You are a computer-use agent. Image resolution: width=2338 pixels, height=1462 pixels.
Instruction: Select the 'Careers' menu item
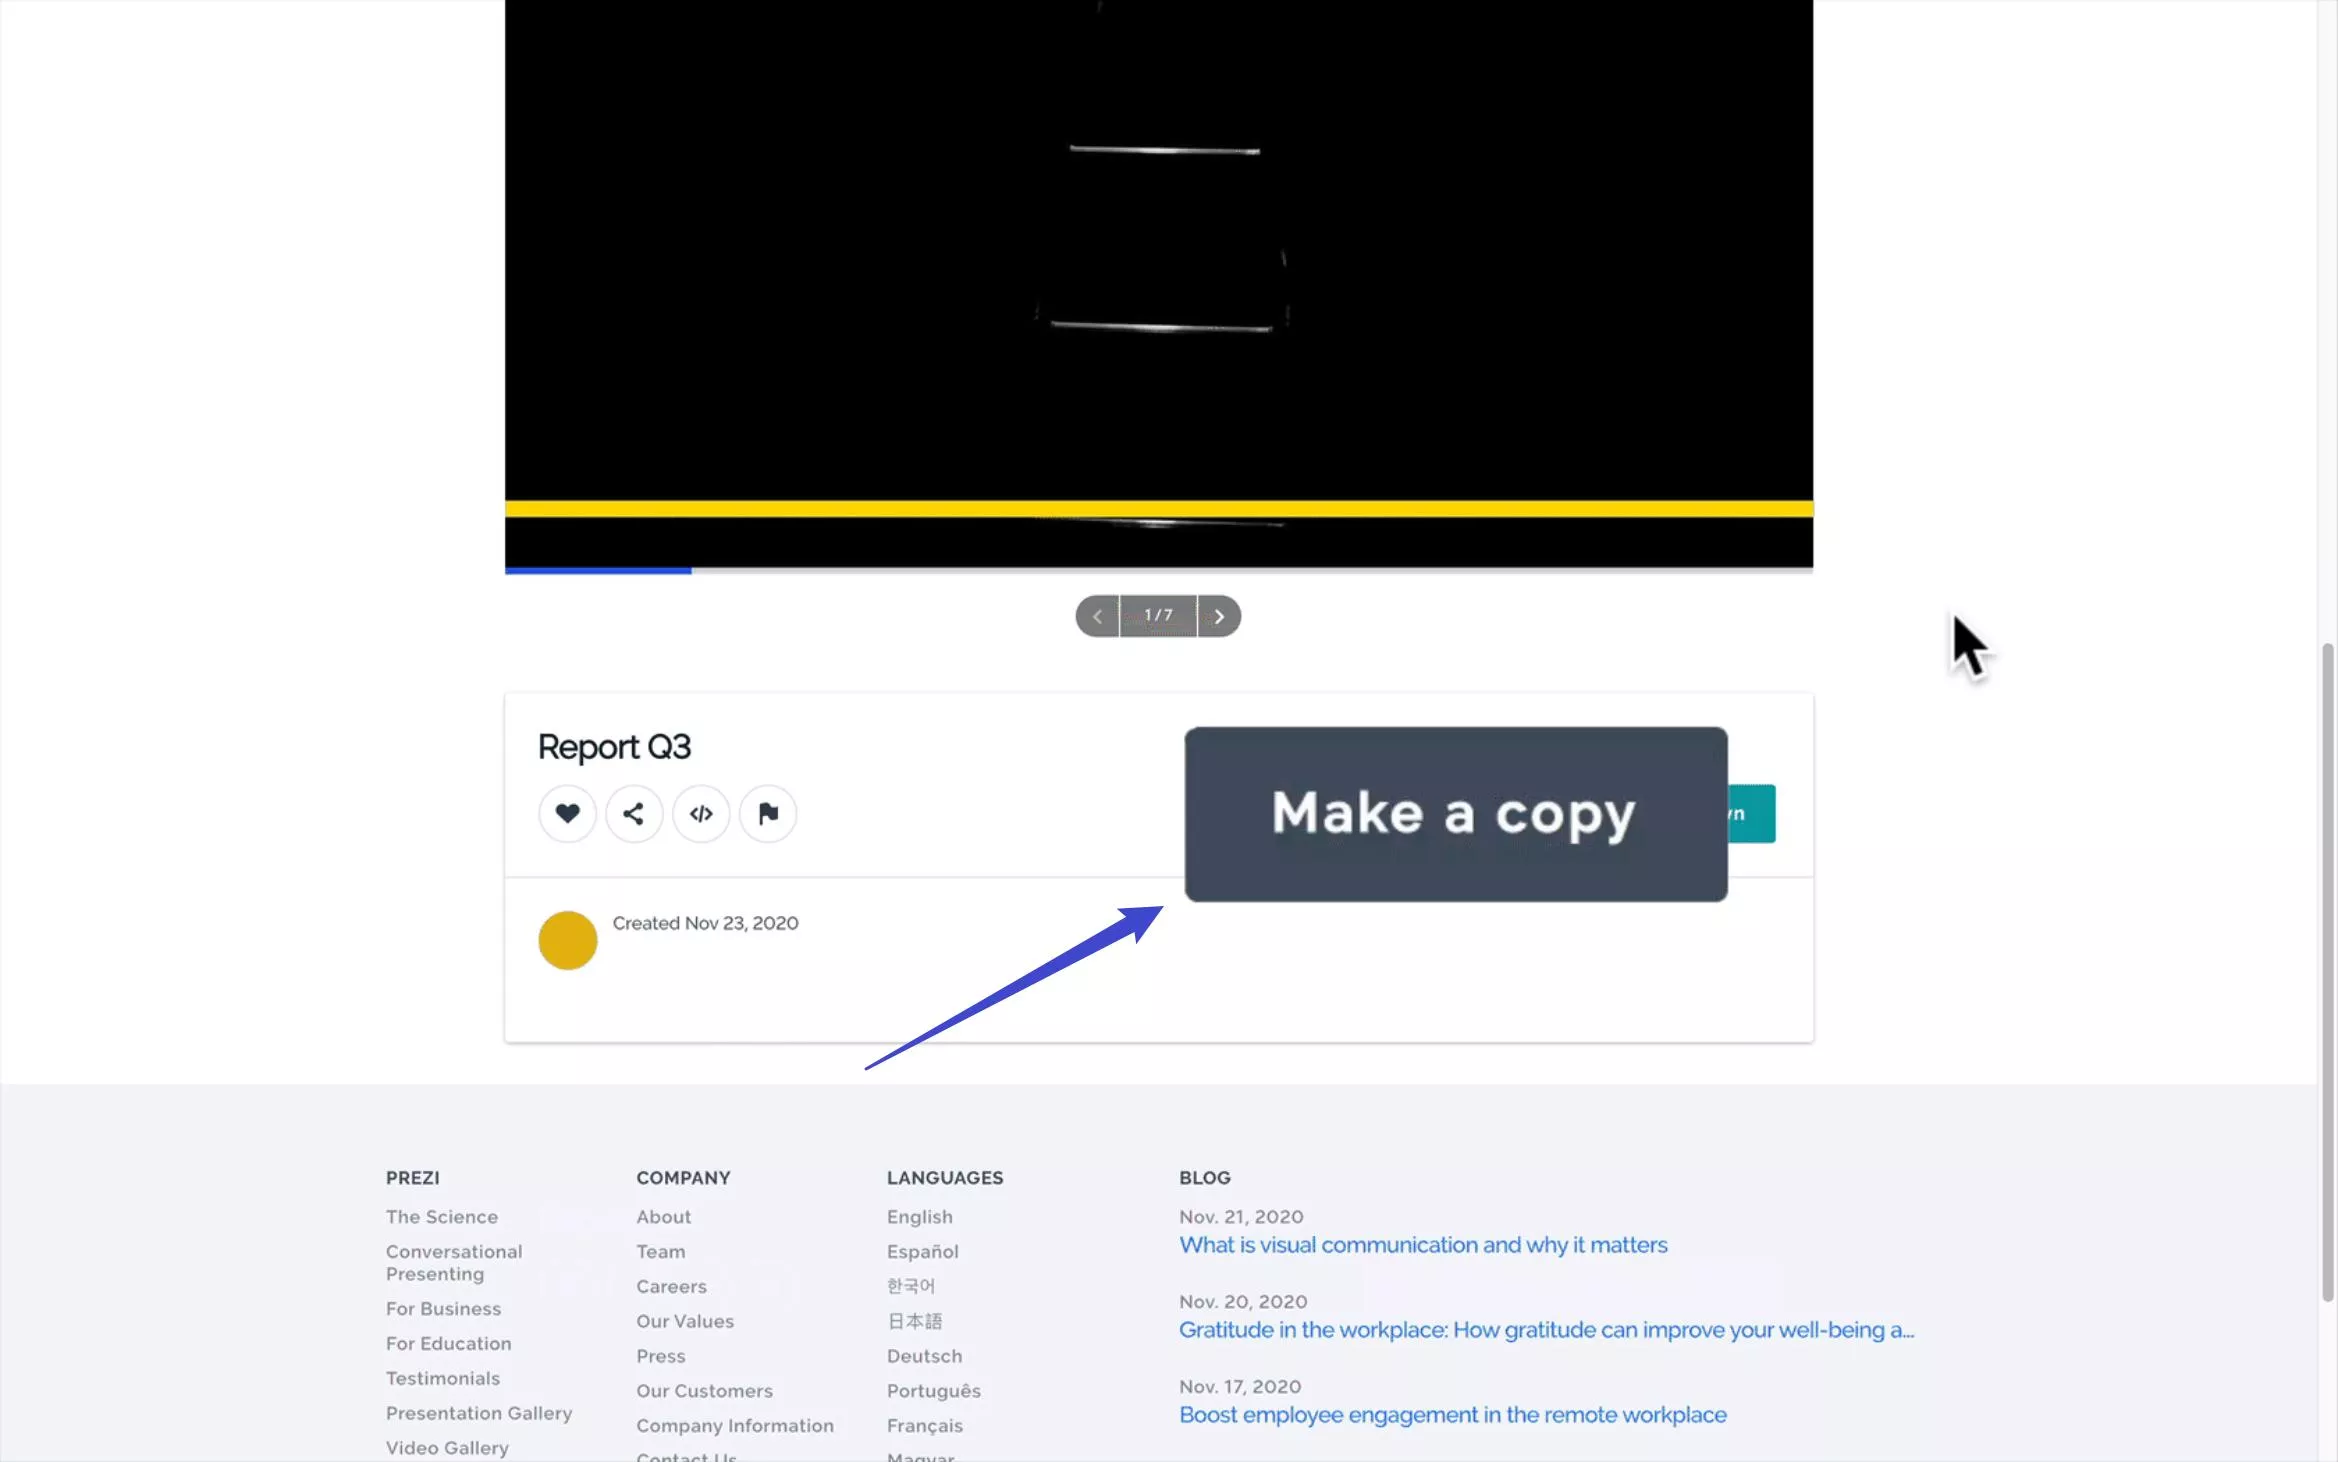tap(670, 1285)
